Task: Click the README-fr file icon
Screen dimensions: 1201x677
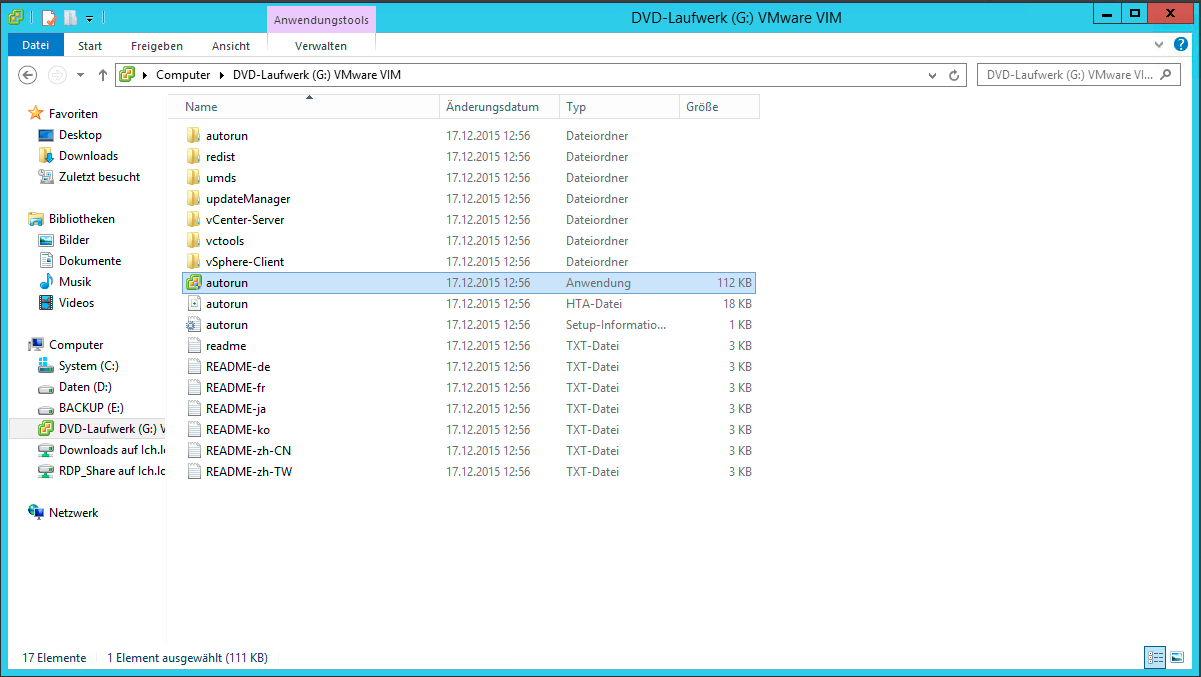Action: pyautogui.click(x=194, y=387)
